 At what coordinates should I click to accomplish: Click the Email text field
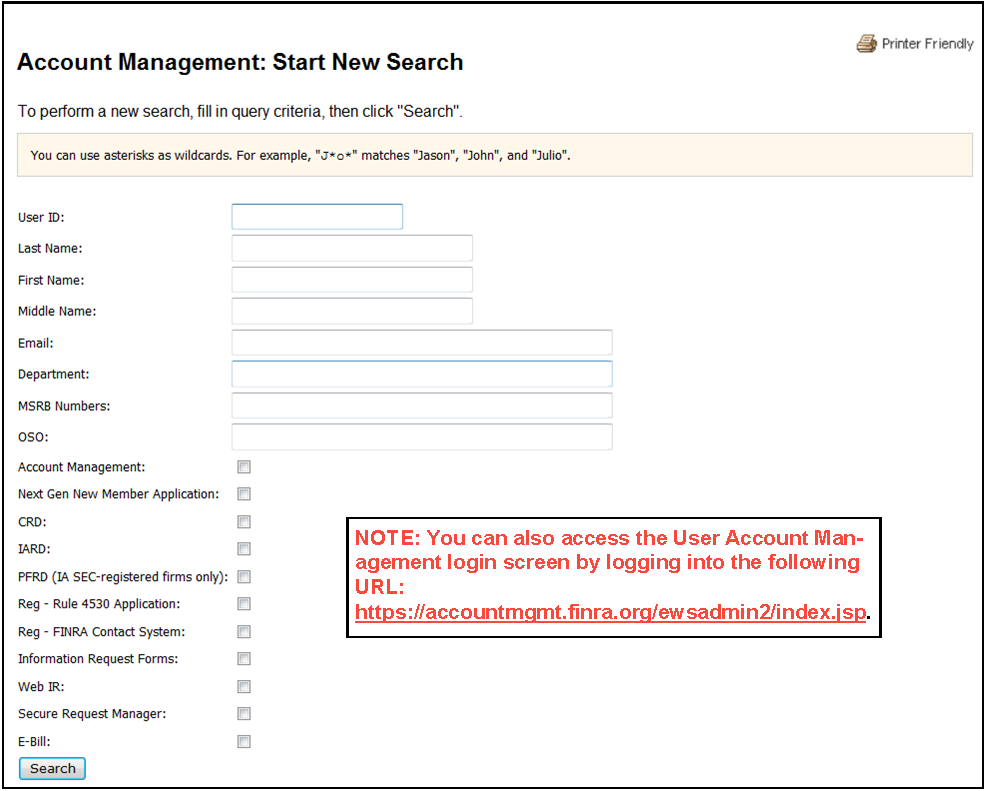(x=422, y=343)
